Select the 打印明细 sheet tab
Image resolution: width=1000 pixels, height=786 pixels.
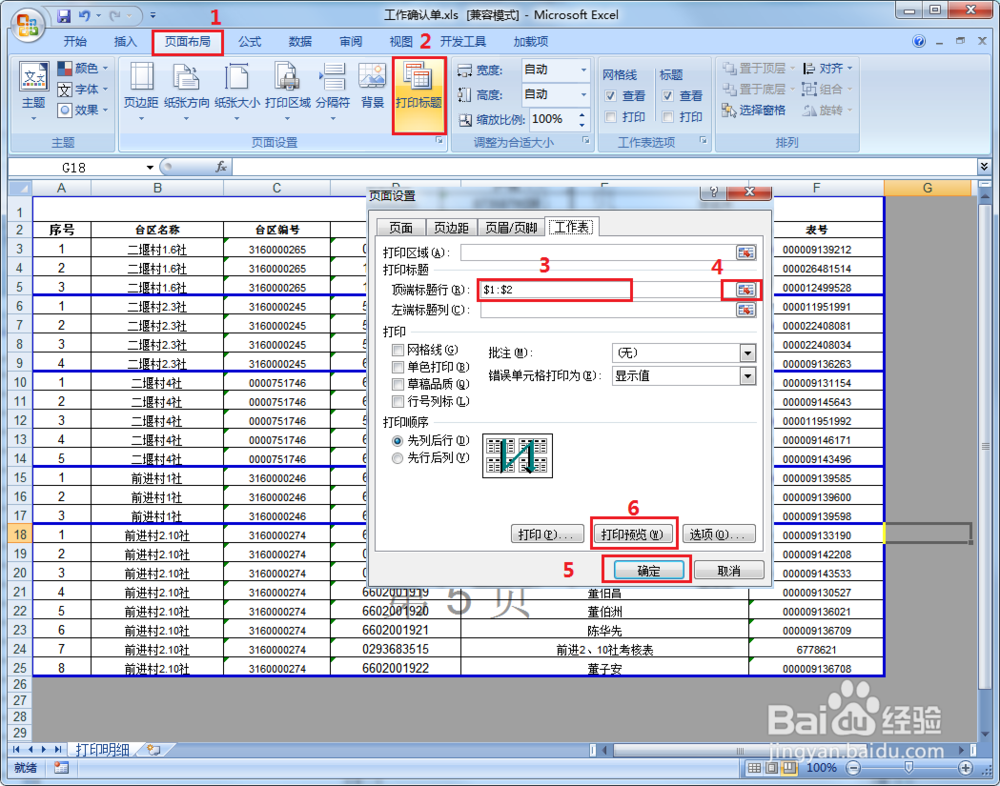(x=102, y=750)
